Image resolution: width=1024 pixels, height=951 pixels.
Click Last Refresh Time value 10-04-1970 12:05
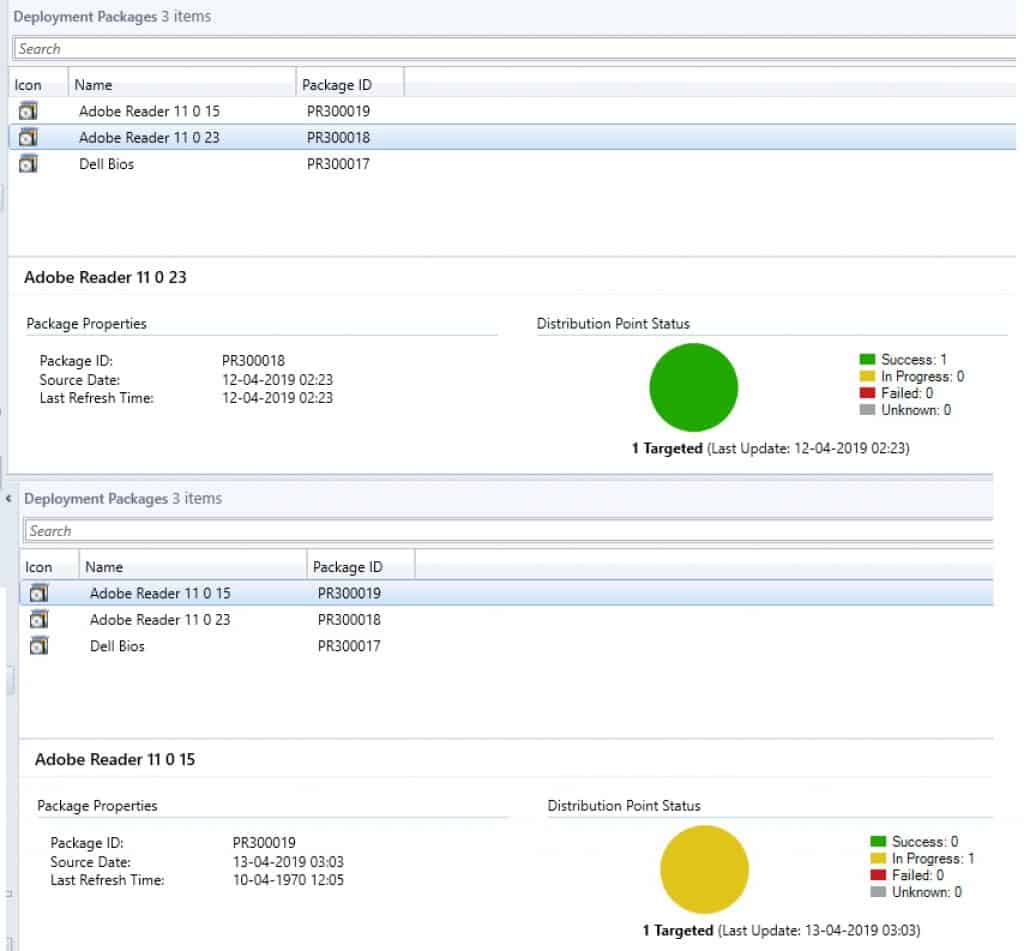pos(288,880)
